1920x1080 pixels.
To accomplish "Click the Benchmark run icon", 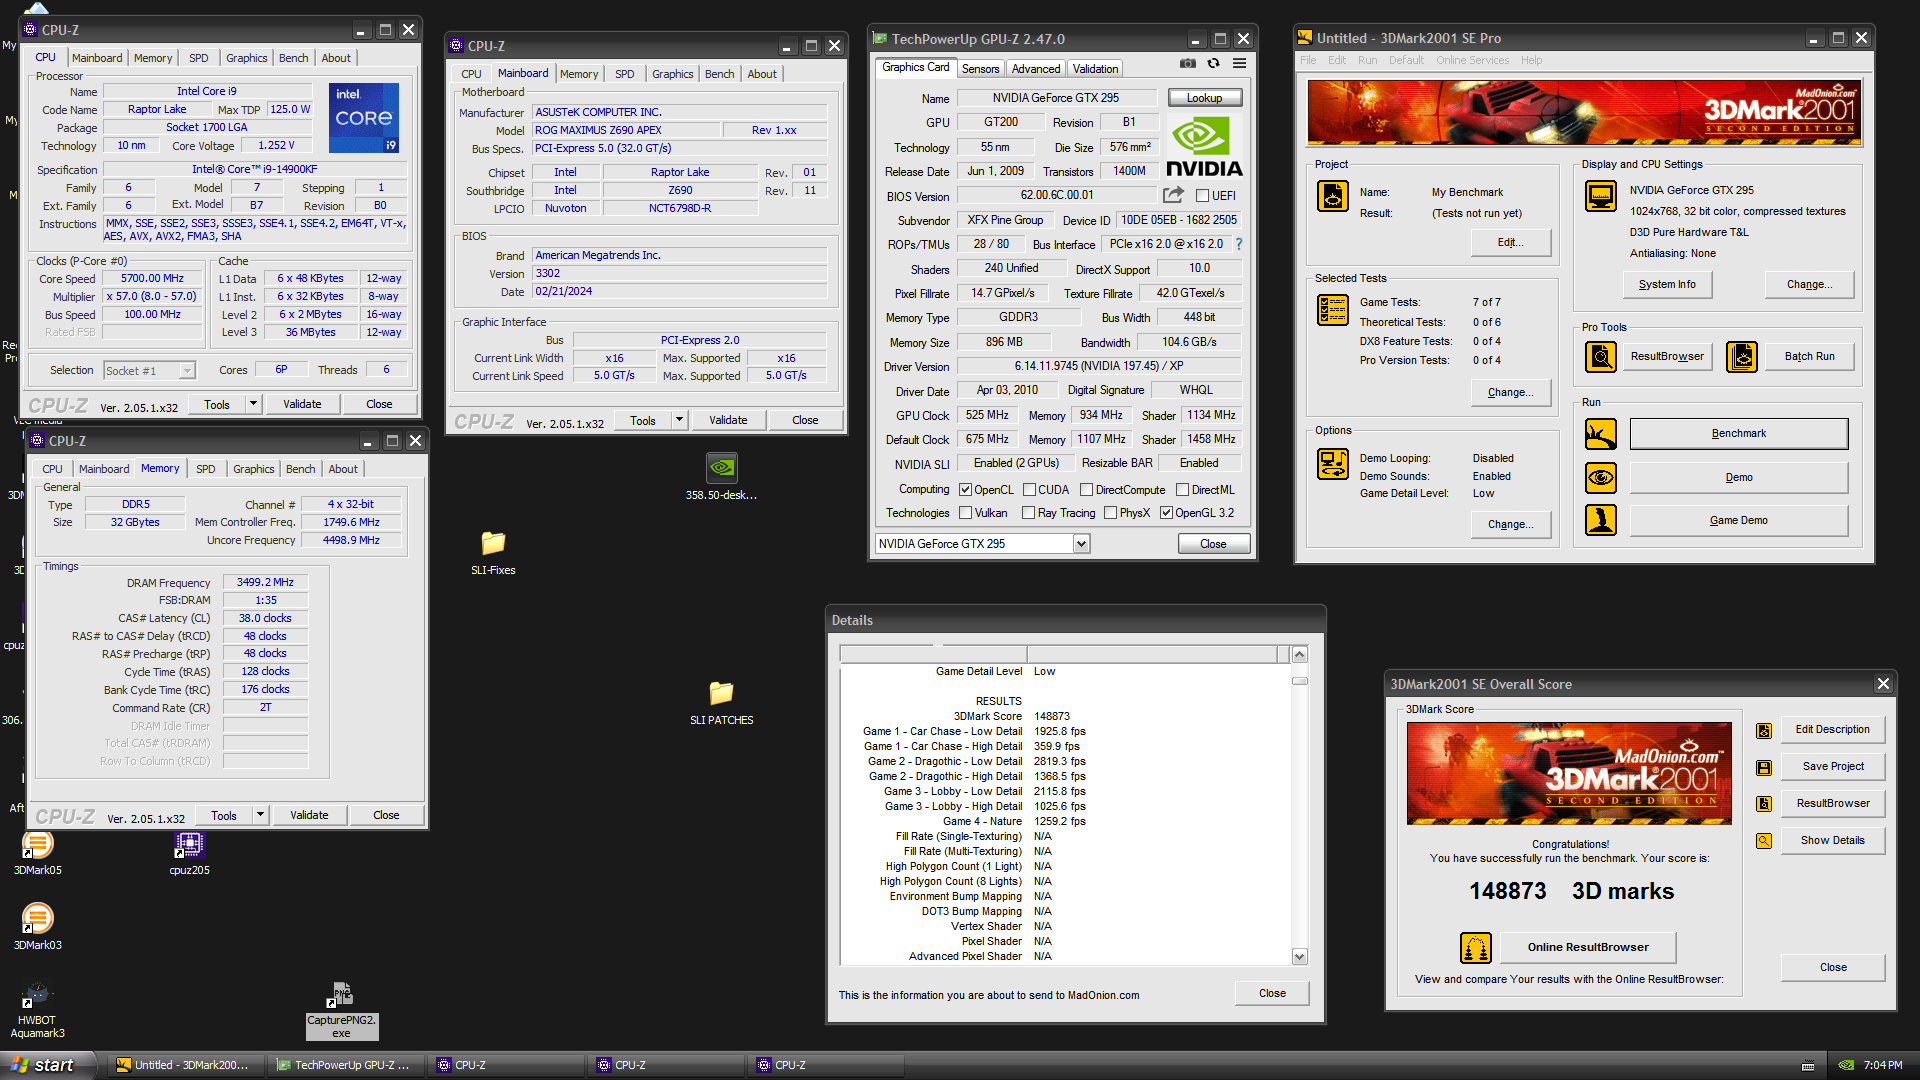I will click(1600, 434).
